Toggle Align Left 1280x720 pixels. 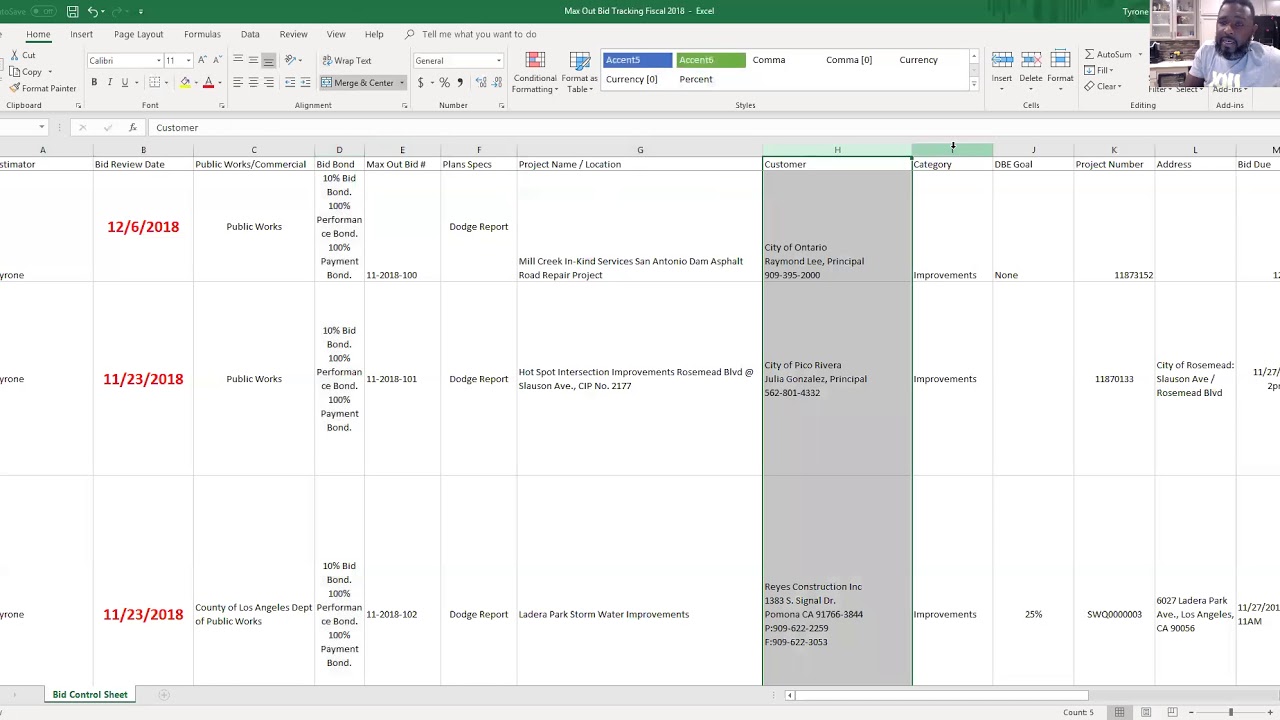coord(238,82)
